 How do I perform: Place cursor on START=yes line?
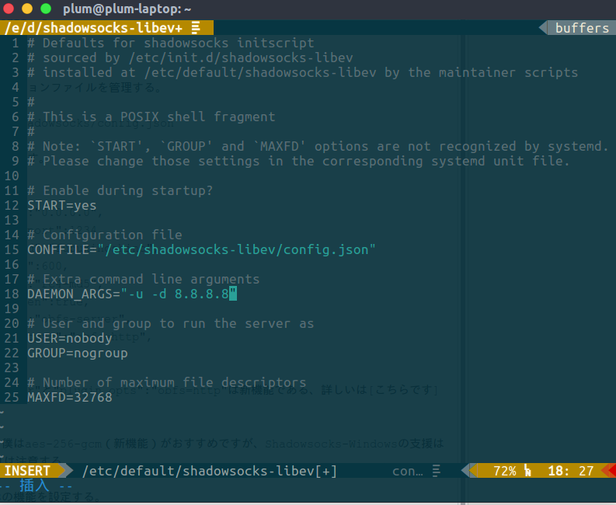pos(61,205)
